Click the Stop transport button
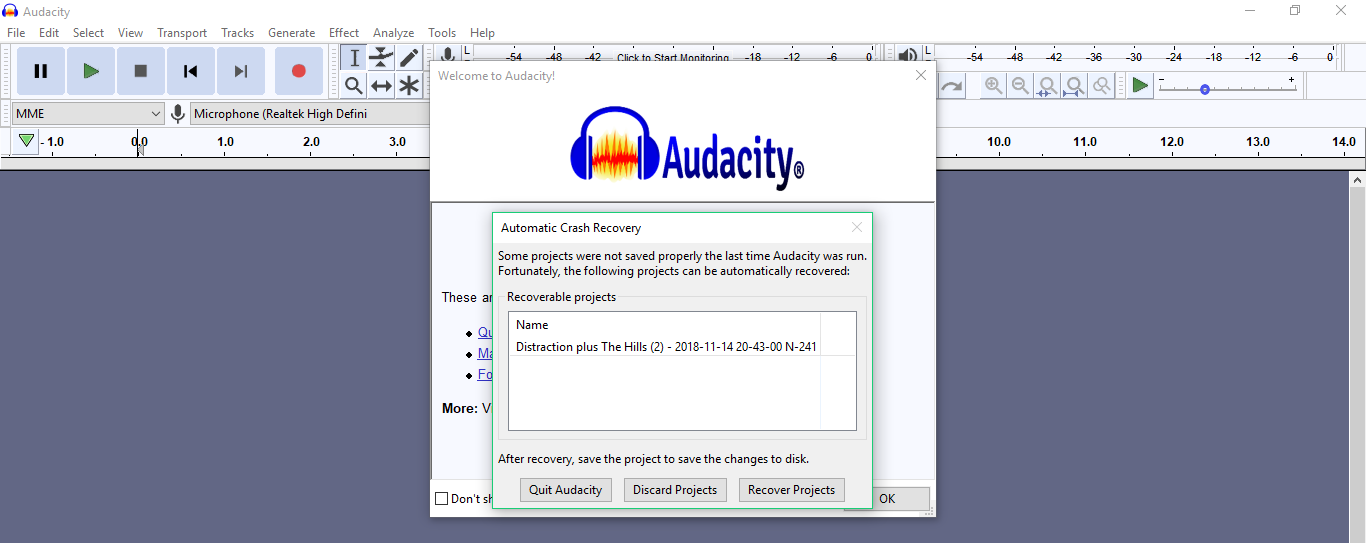 point(141,71)
